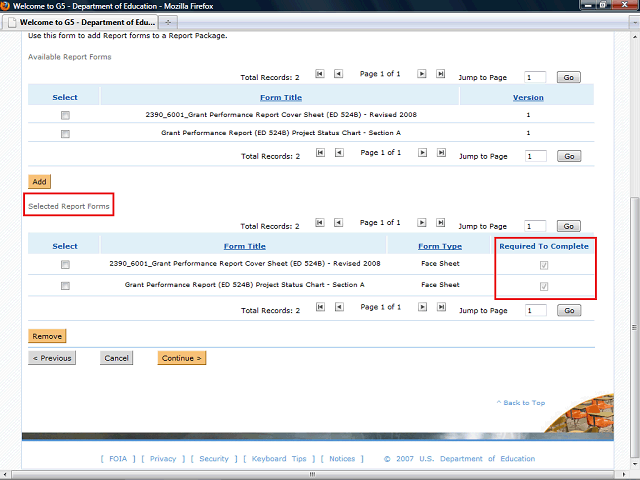Last-page arrow in pager just above Remove button
The image size is (640, 480).
pyautogui.click(x=441, y=307)
